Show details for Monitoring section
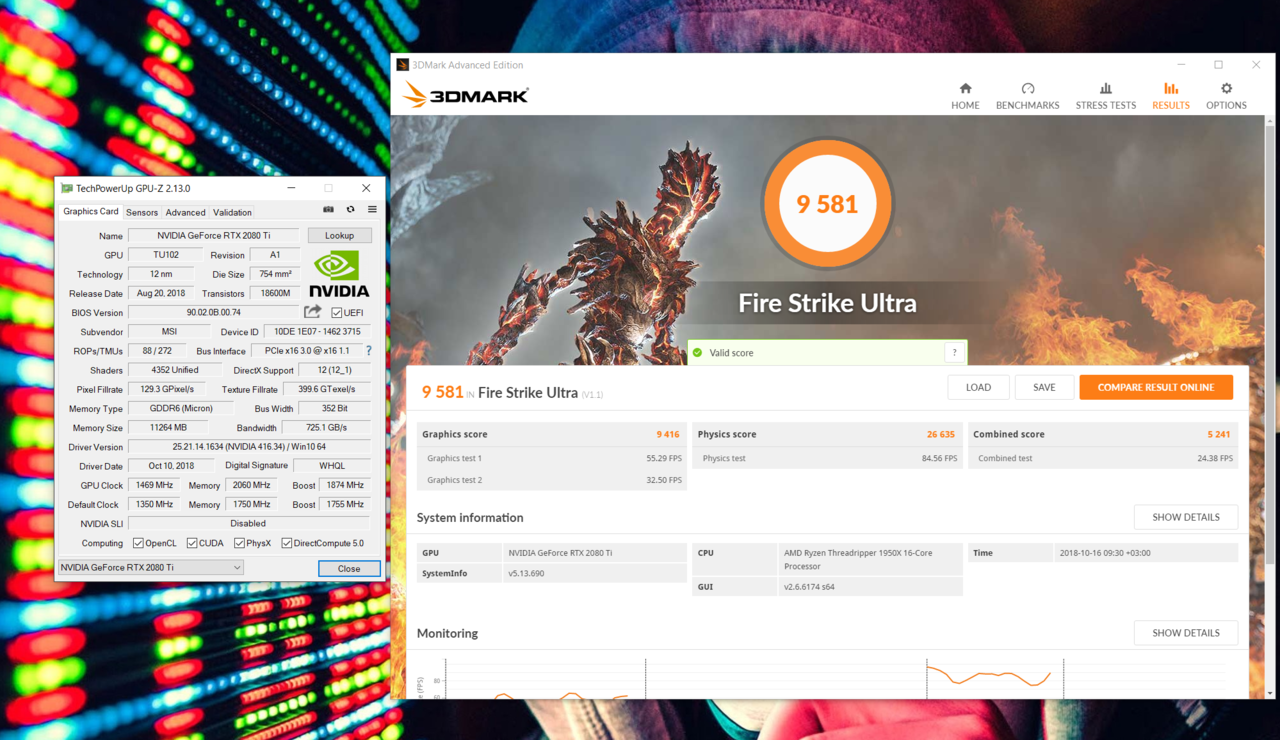 pyautogui.click(x=1186, y=633)
